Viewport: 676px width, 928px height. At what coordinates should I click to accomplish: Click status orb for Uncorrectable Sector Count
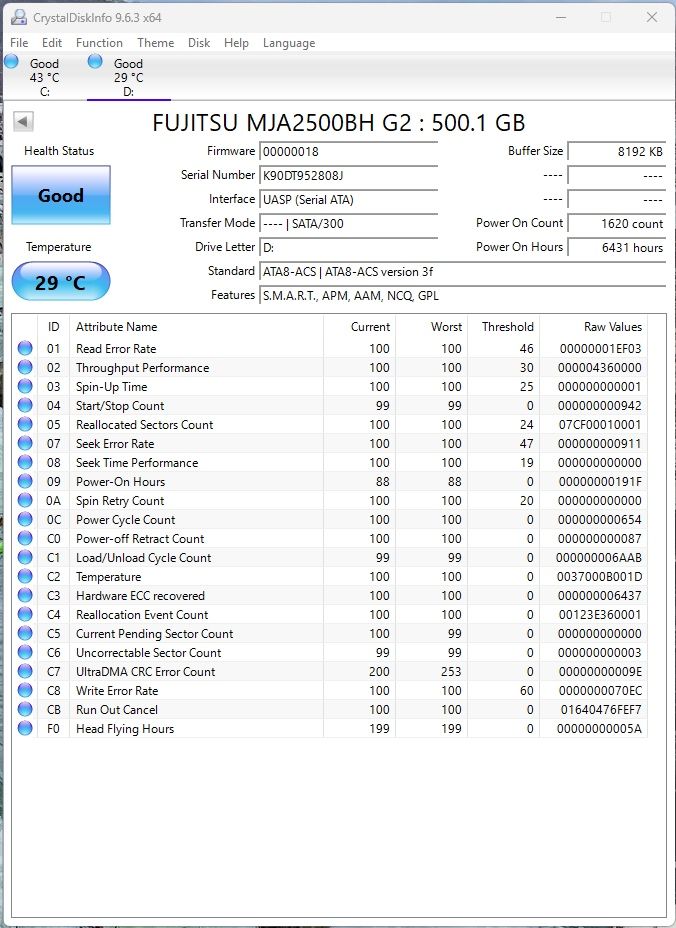pos(25,652)
